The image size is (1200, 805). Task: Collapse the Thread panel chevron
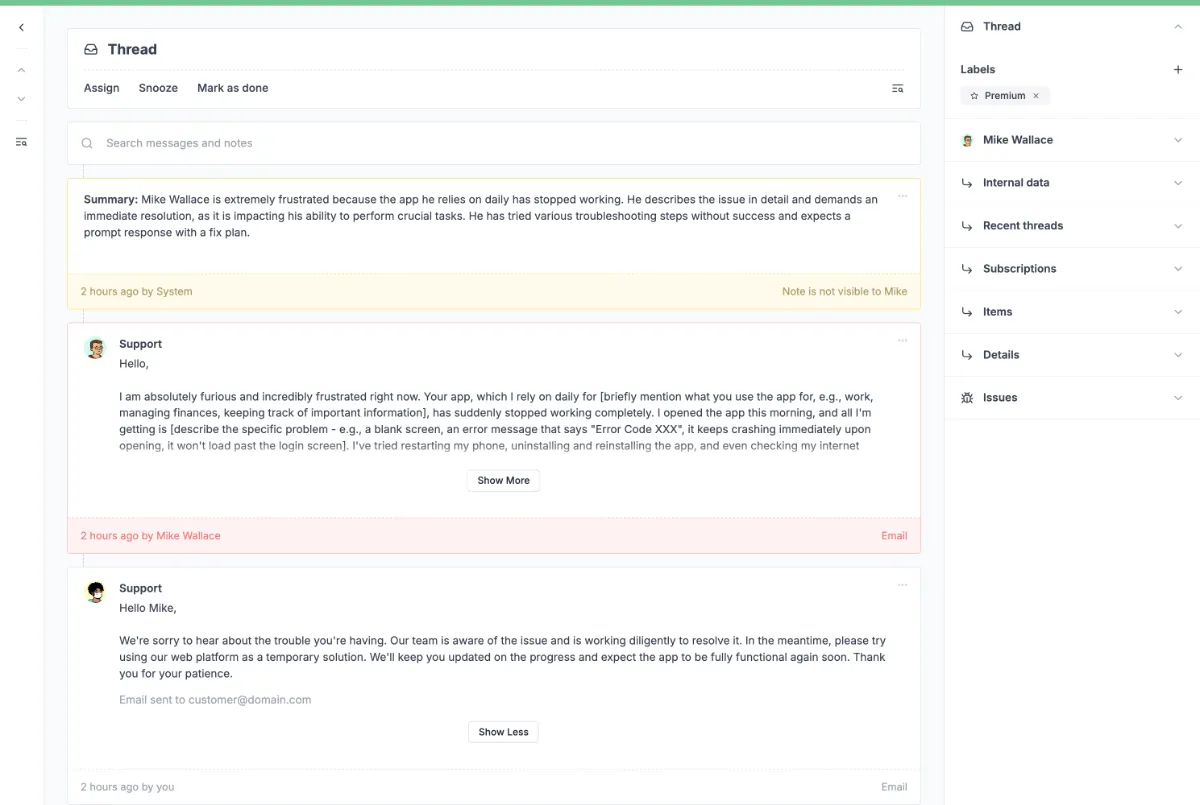1178,26
